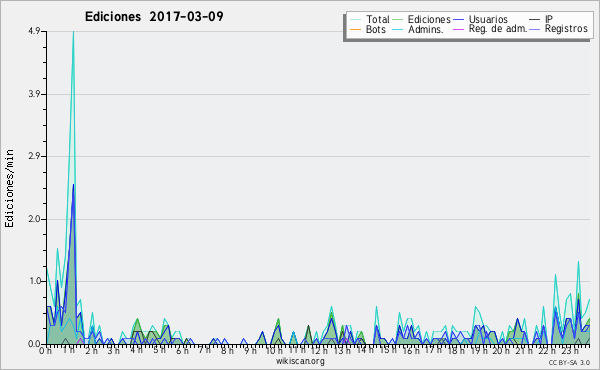Click the 'wikiscan.org' caption

click(x=300, y=361)
